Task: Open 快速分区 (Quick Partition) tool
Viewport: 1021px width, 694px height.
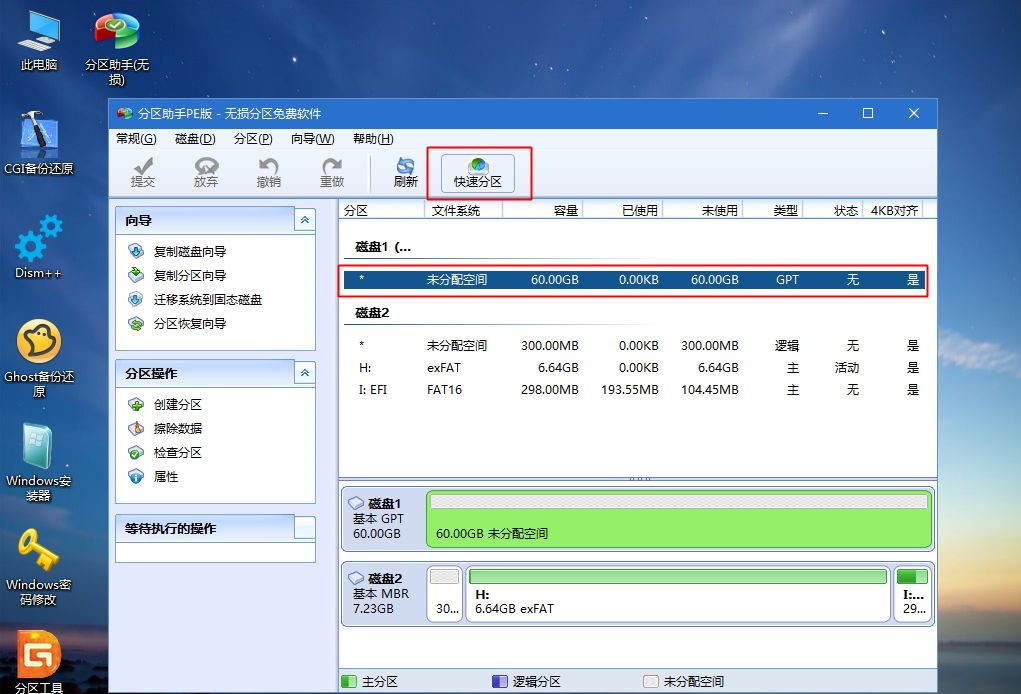Action: 478,172
